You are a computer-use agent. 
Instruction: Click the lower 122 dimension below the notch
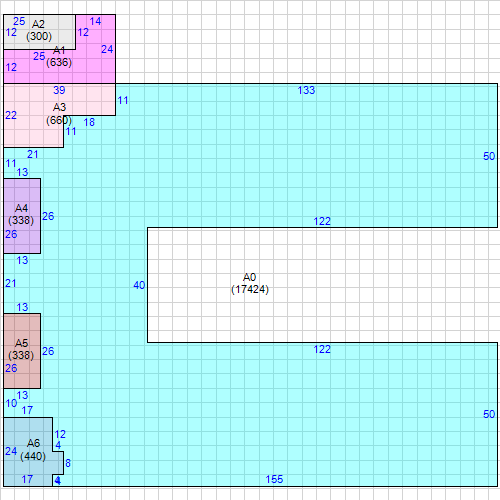(x=322, y=349)
